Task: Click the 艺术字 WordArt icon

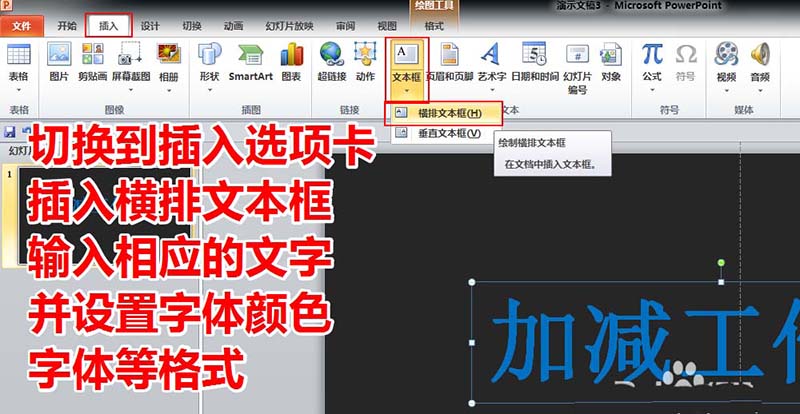Action: [x=491, y=55]
